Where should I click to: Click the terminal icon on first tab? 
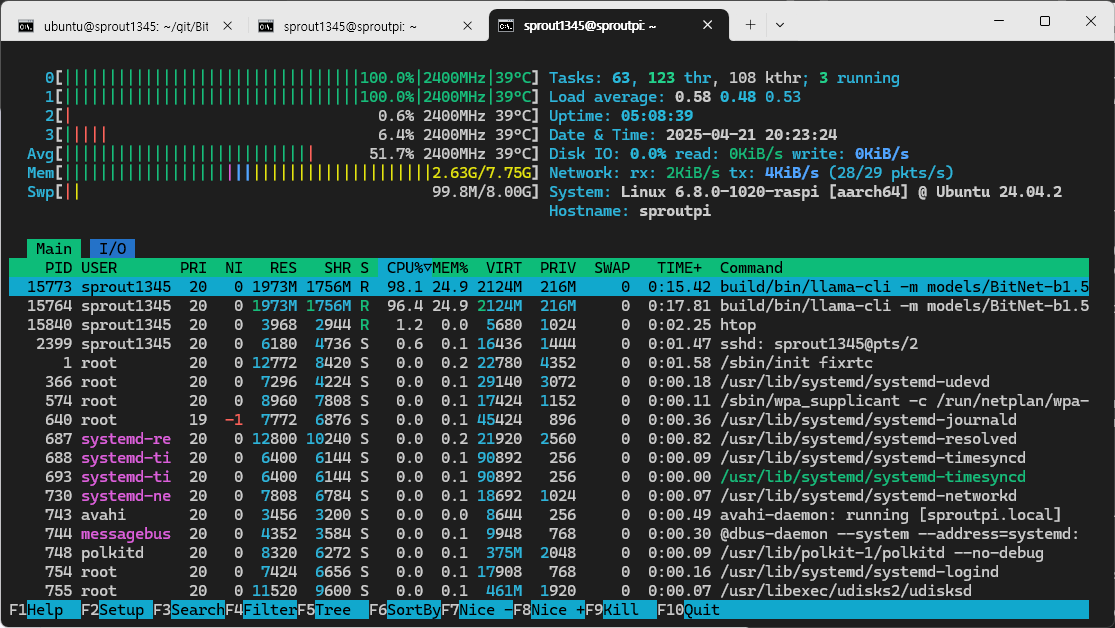pyautogui.click(x=26, y=26)
